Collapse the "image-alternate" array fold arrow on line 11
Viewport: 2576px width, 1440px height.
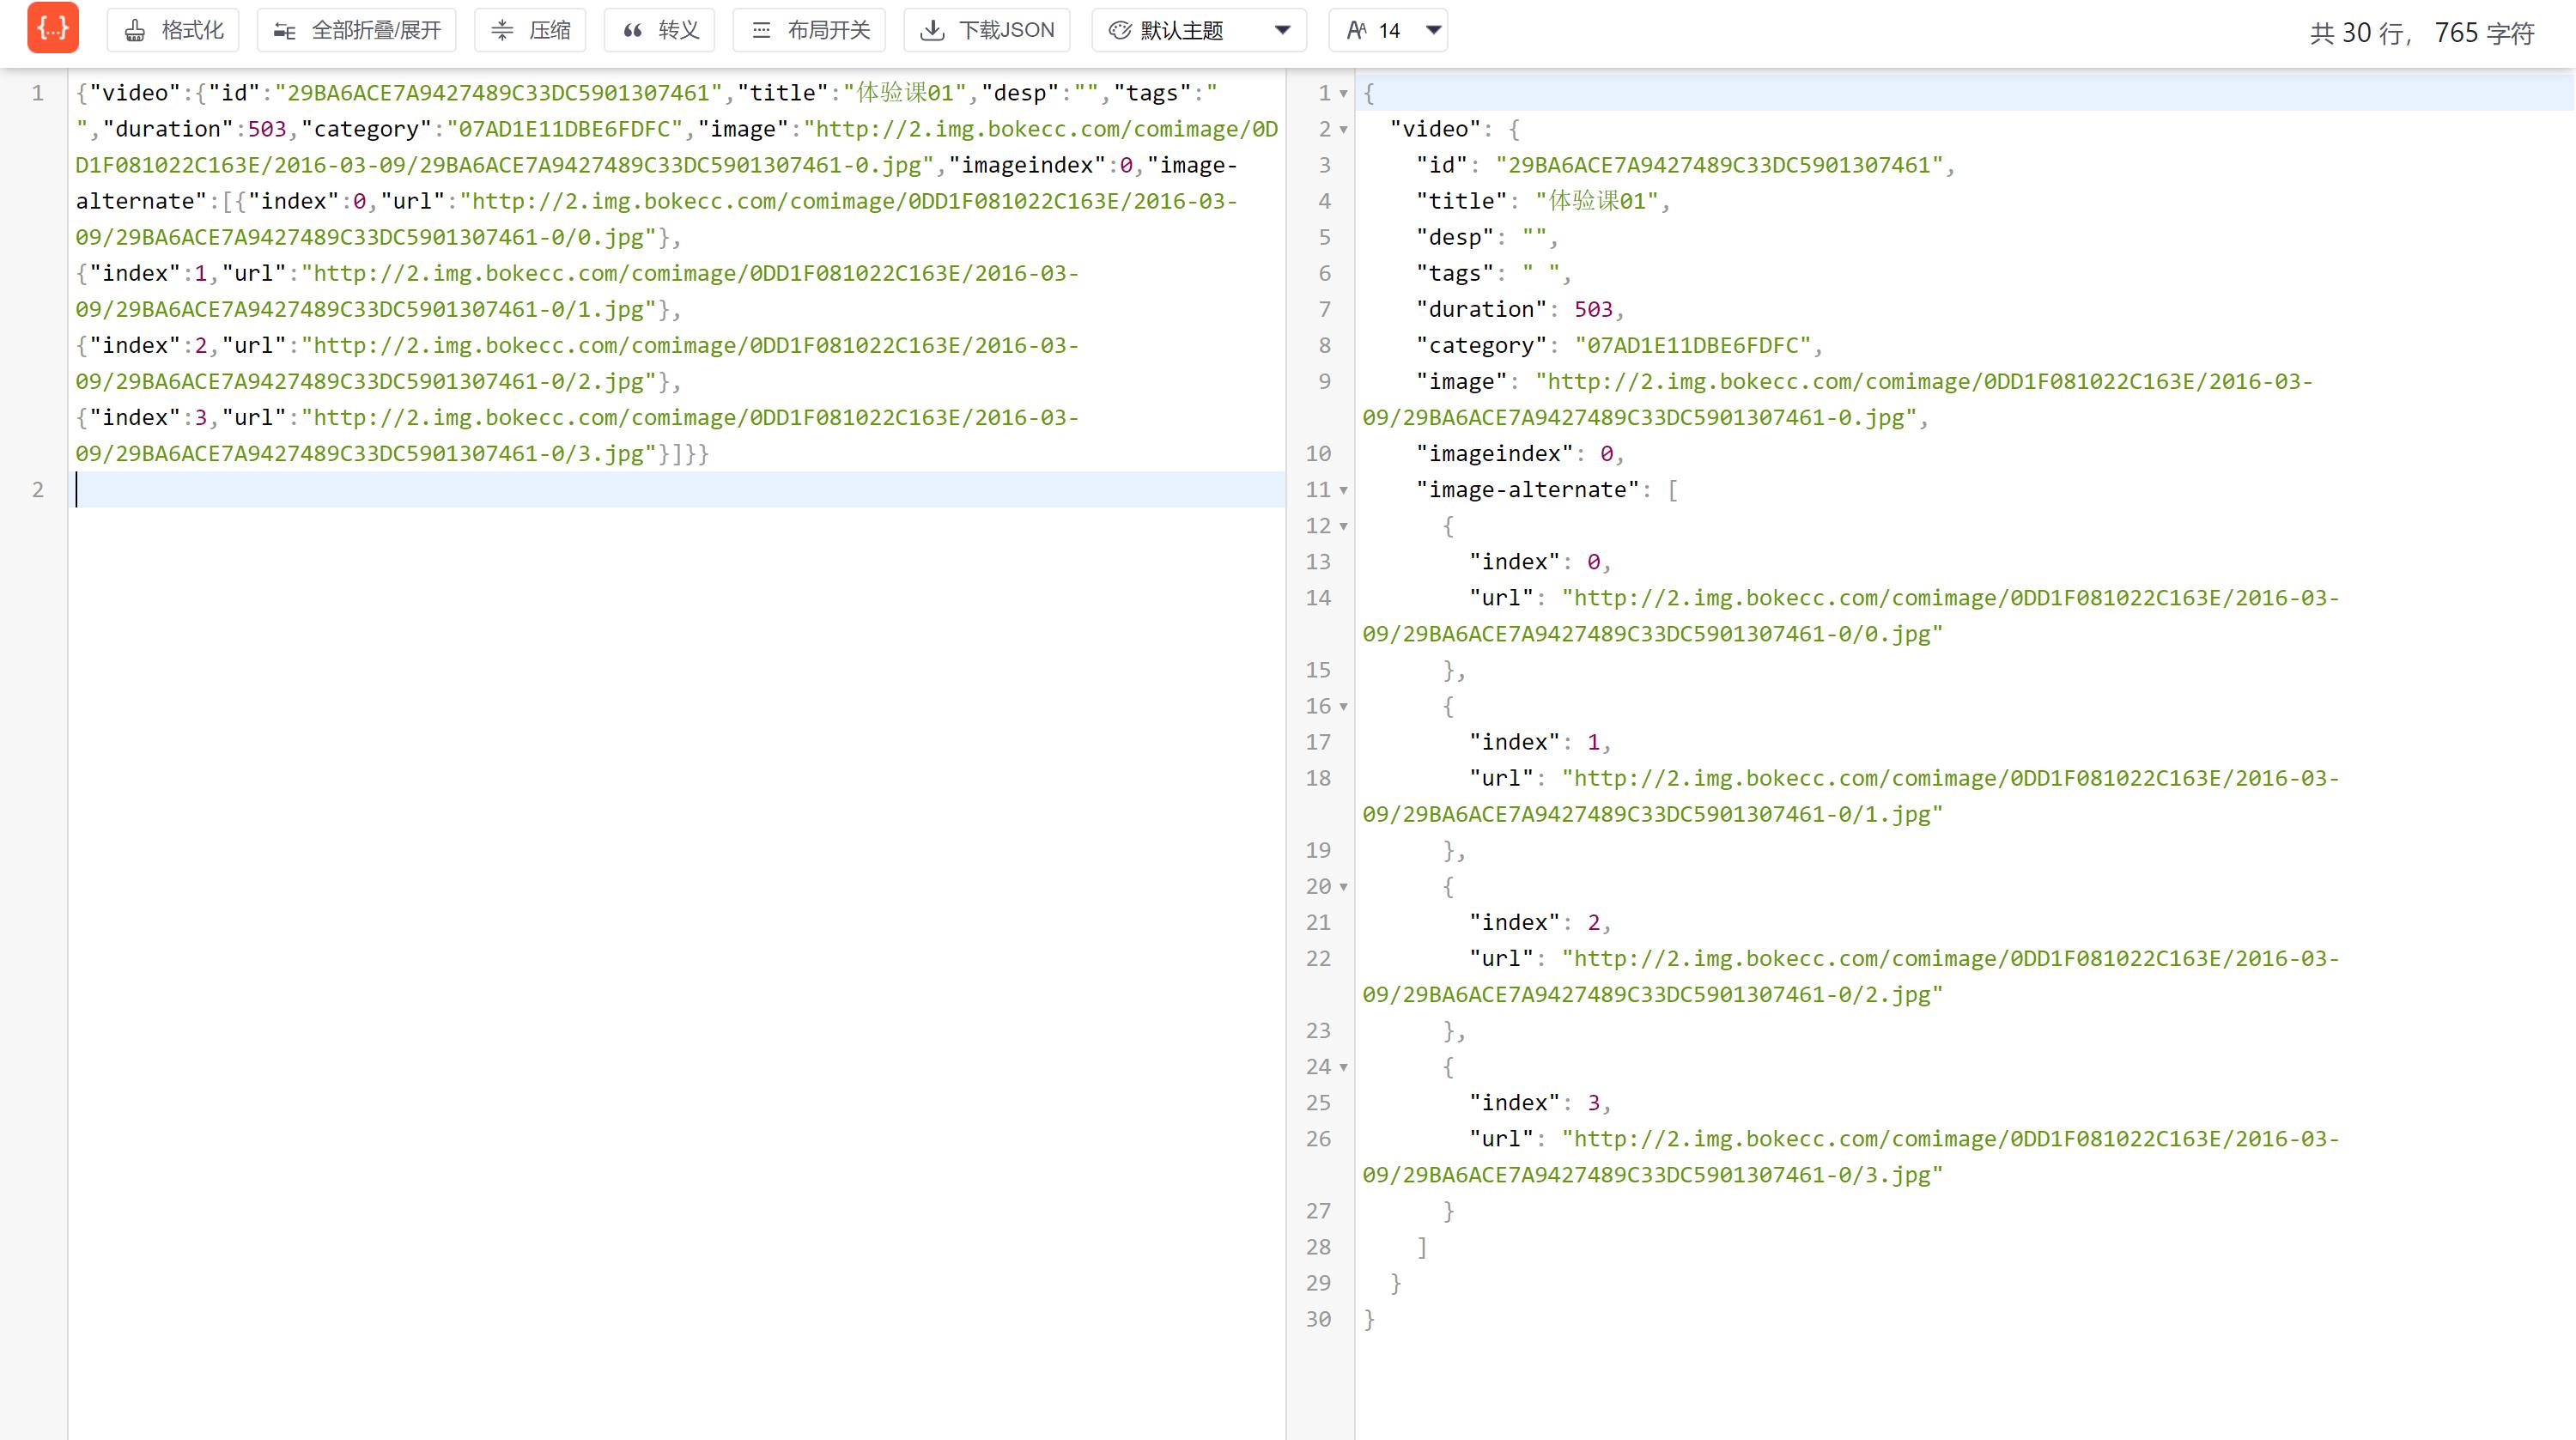coord(1343,491)
